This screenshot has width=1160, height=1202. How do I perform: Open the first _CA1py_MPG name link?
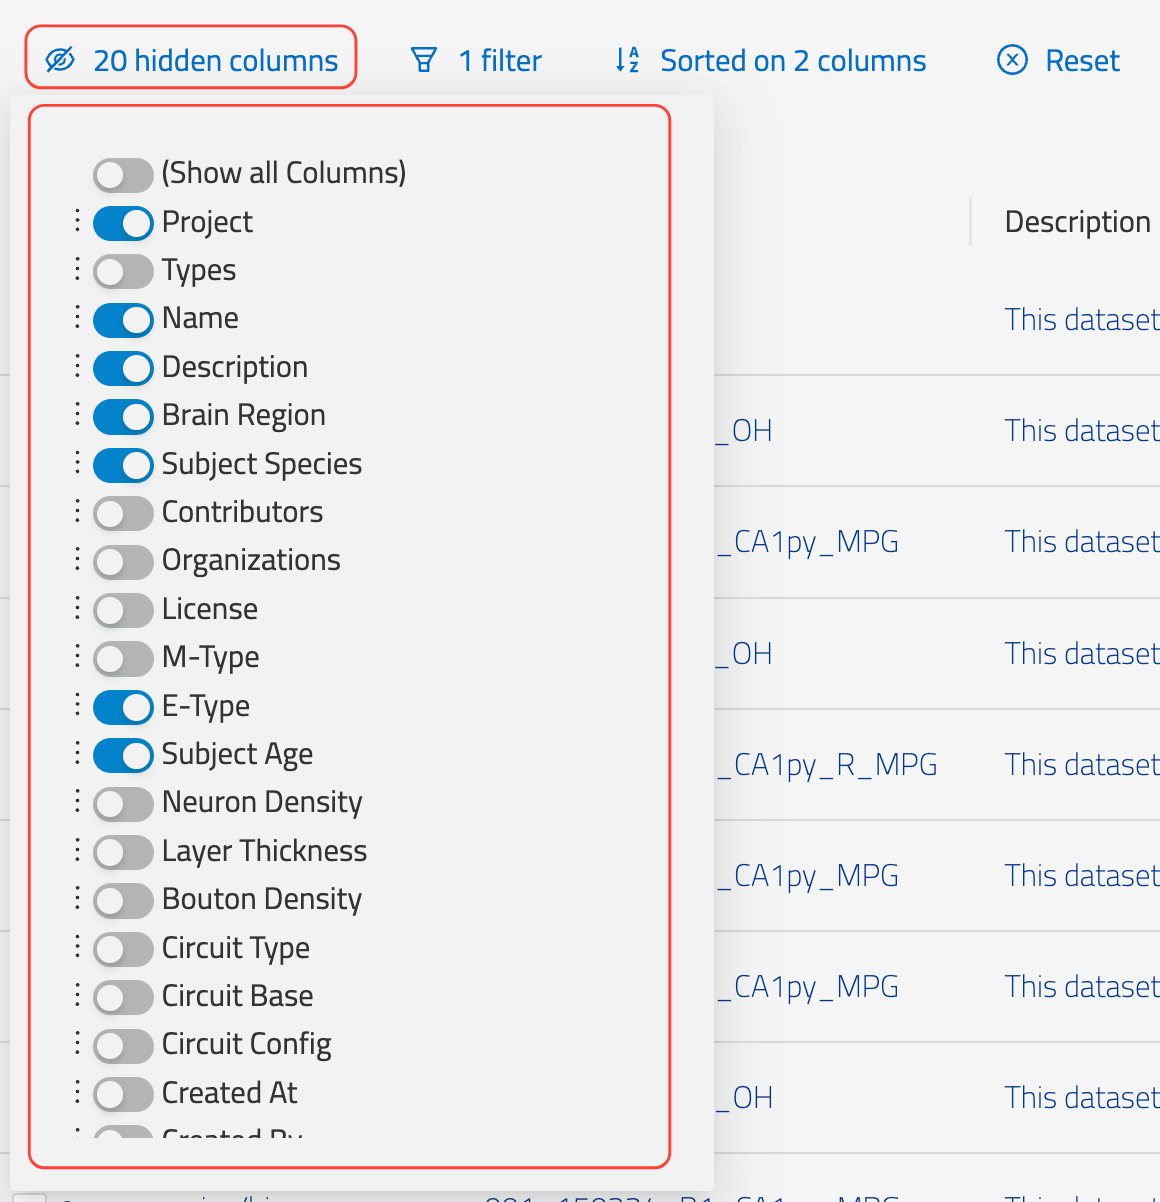click(808, 542)
